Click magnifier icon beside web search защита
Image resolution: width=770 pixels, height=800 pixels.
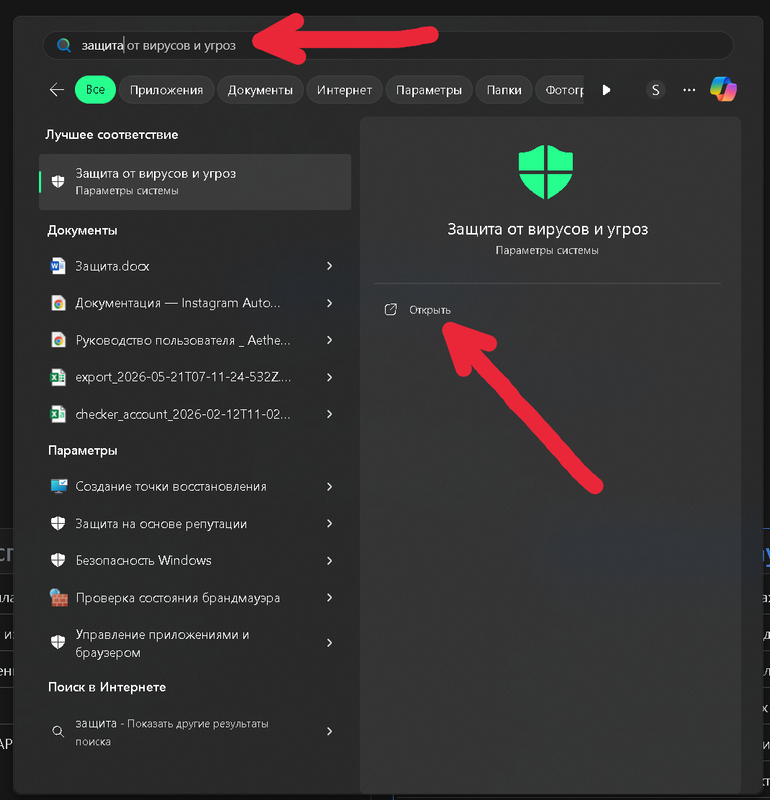pos(58,732)
